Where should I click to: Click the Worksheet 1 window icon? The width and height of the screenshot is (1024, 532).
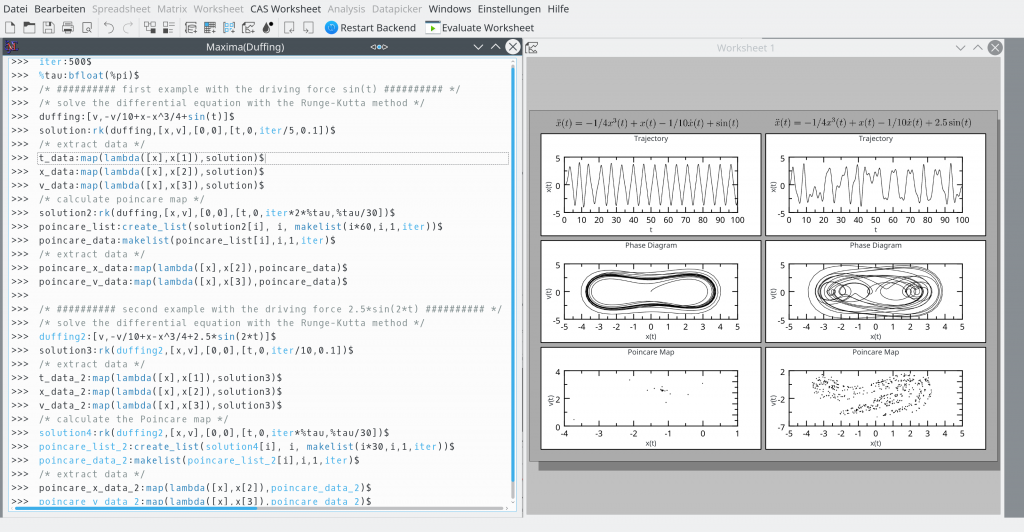pyautogui.click(x=532, y=48)
